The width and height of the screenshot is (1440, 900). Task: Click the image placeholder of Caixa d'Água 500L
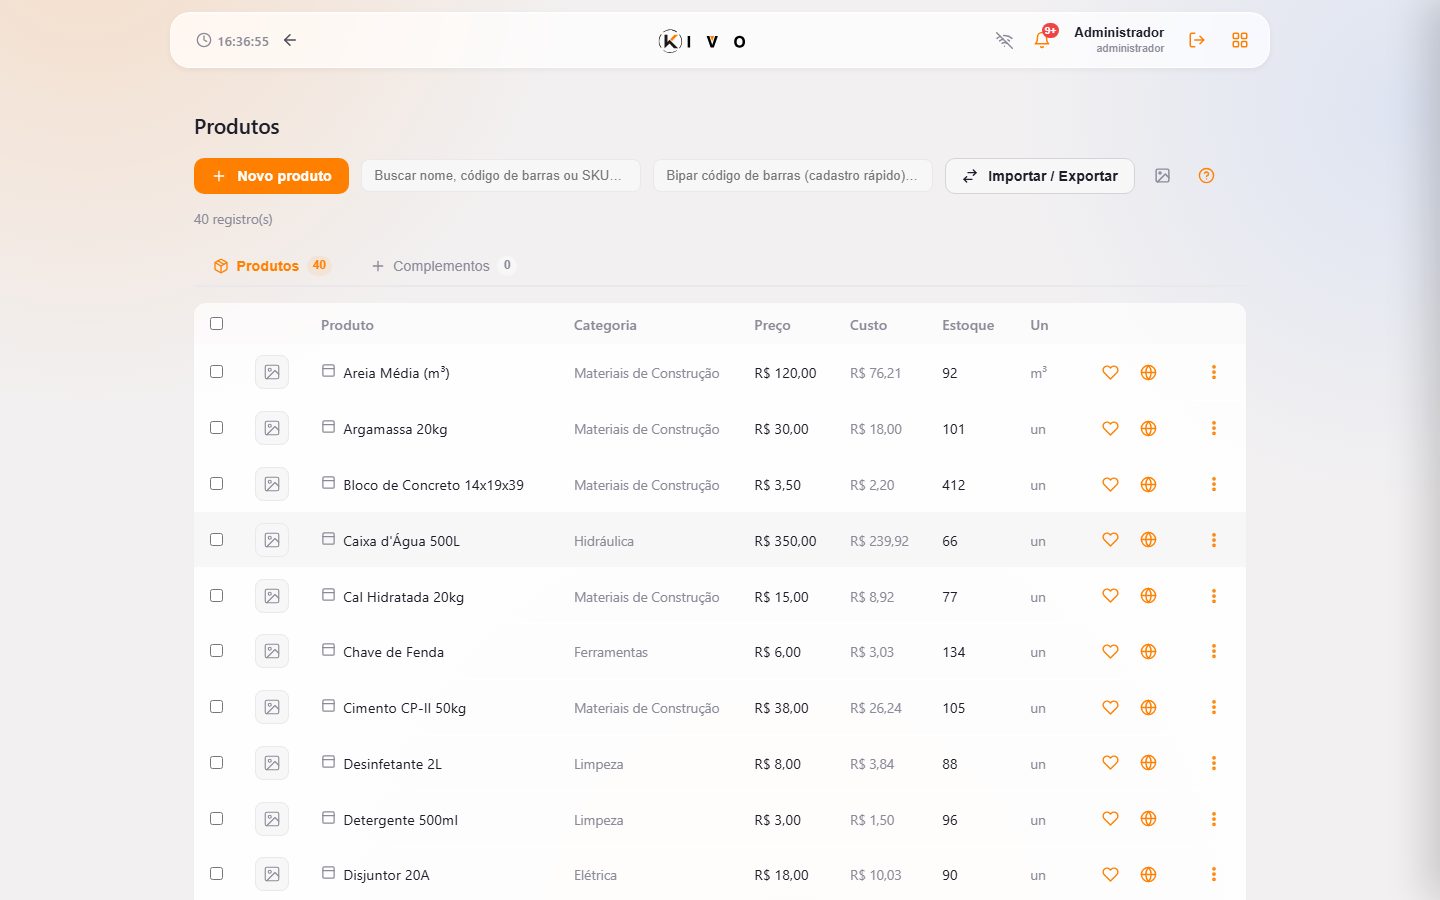[272, 540]
